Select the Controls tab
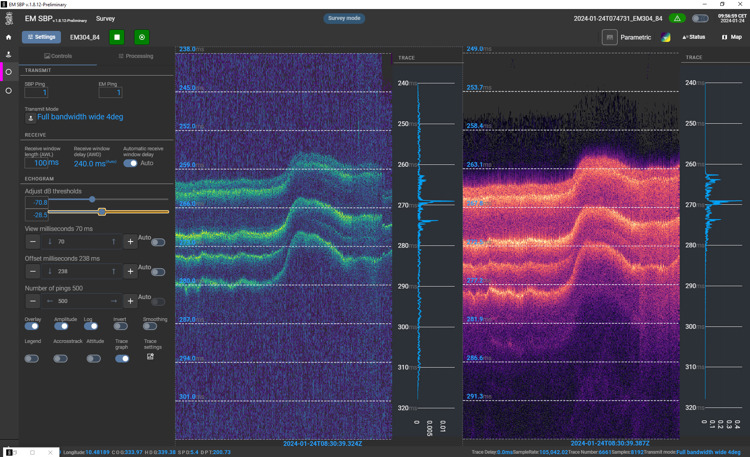The image size is (750, 457). (59, 56)
